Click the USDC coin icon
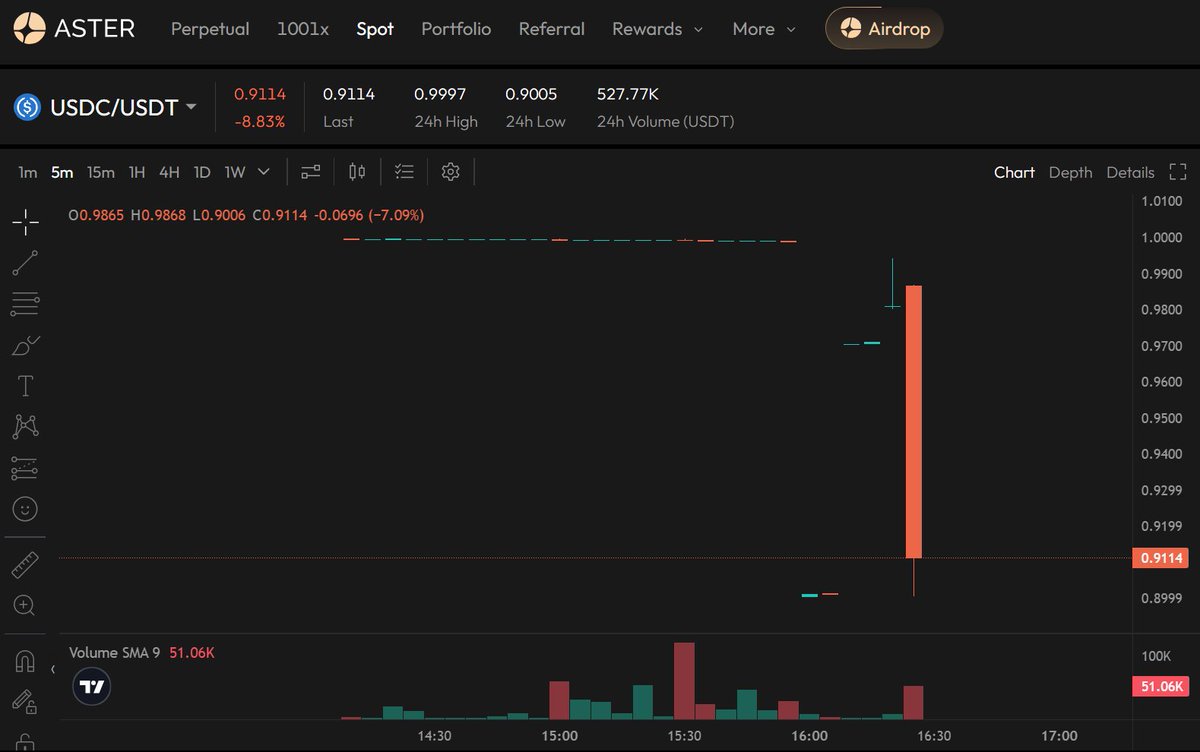 pyautogui.click(x=27, y=107)
